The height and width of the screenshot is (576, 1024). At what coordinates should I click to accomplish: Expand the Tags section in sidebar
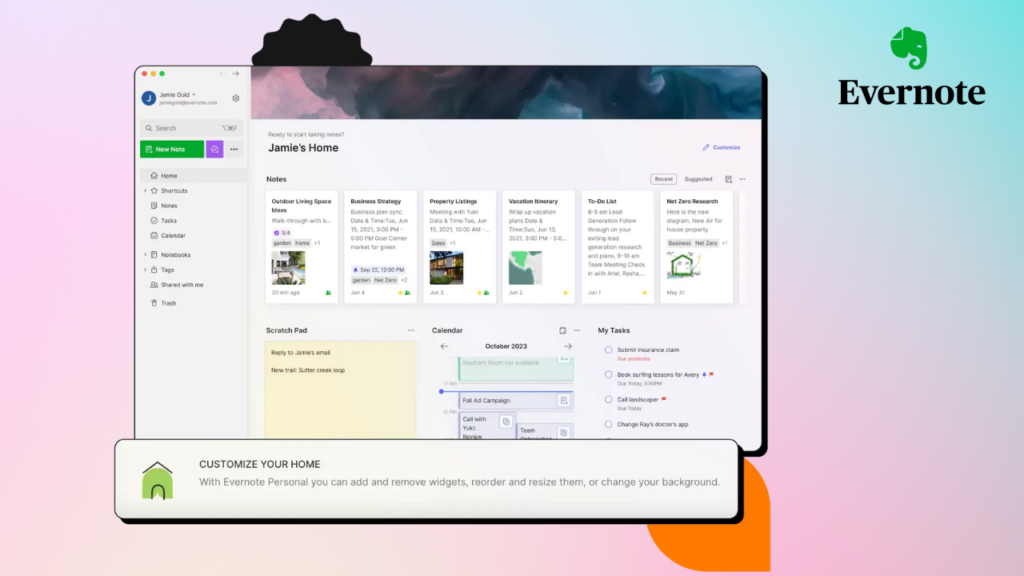point(145,270)
